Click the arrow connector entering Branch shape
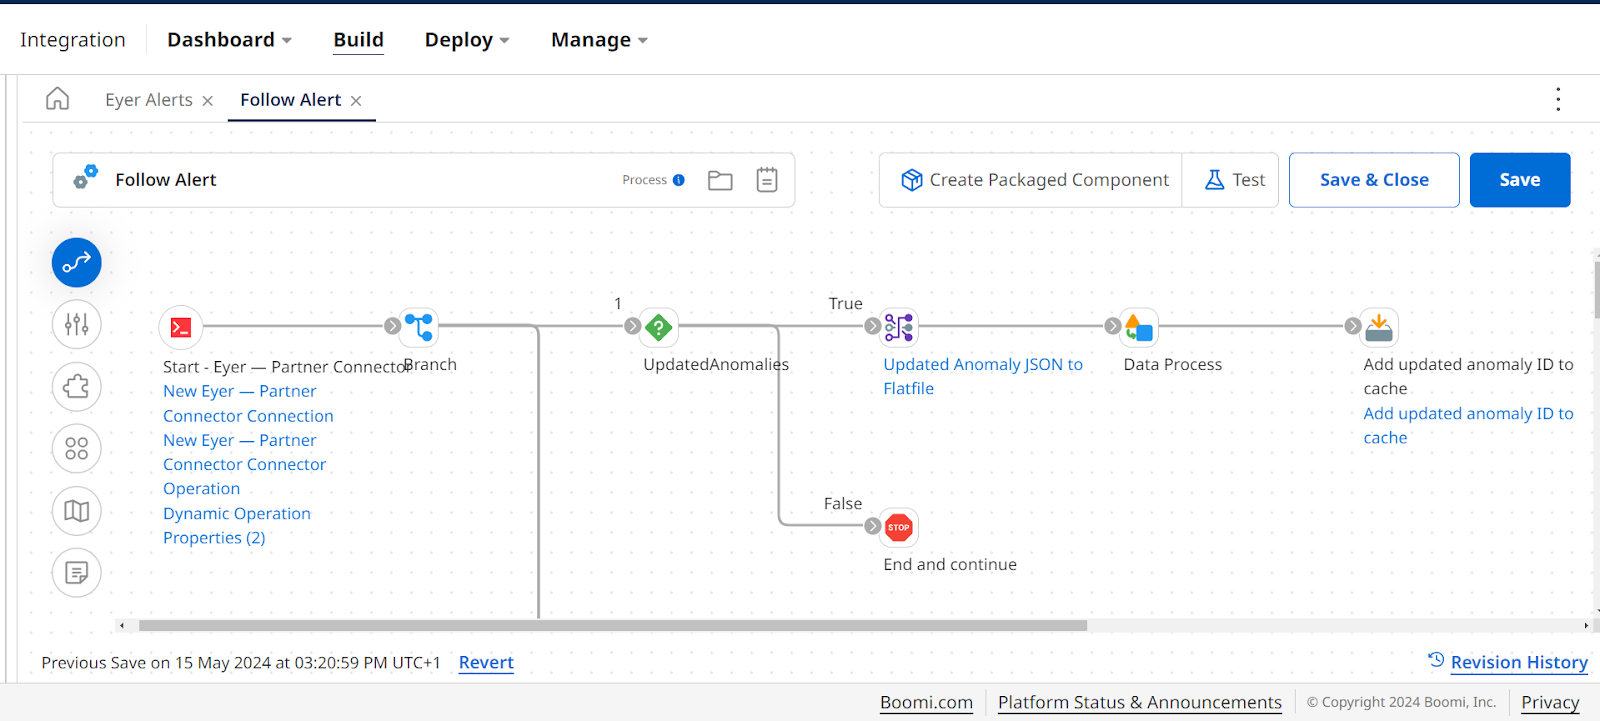The image size is (1600, 721). [393, 326]
